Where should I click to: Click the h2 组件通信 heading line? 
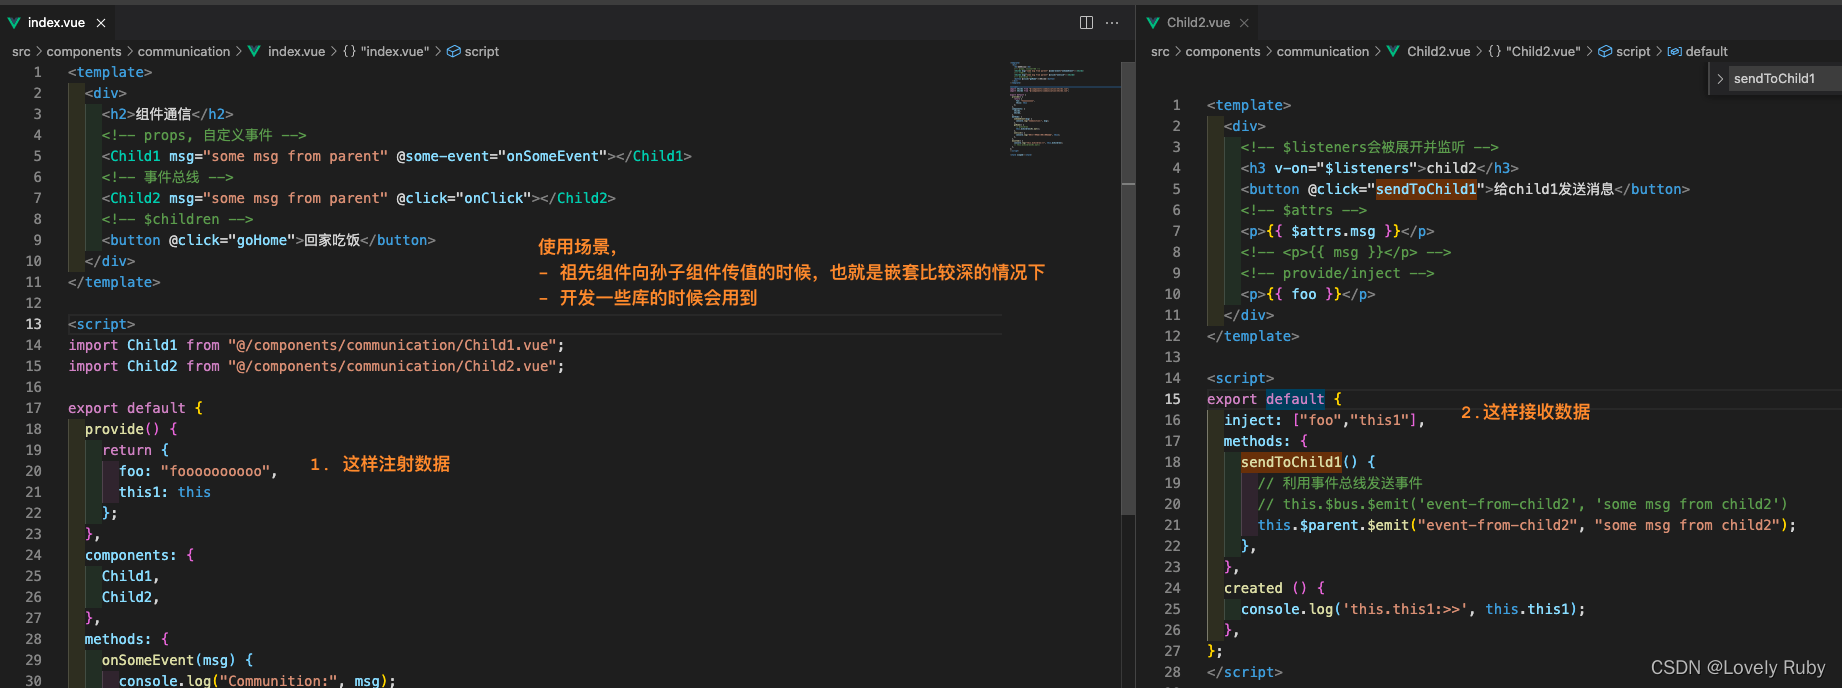pos(167,114)
